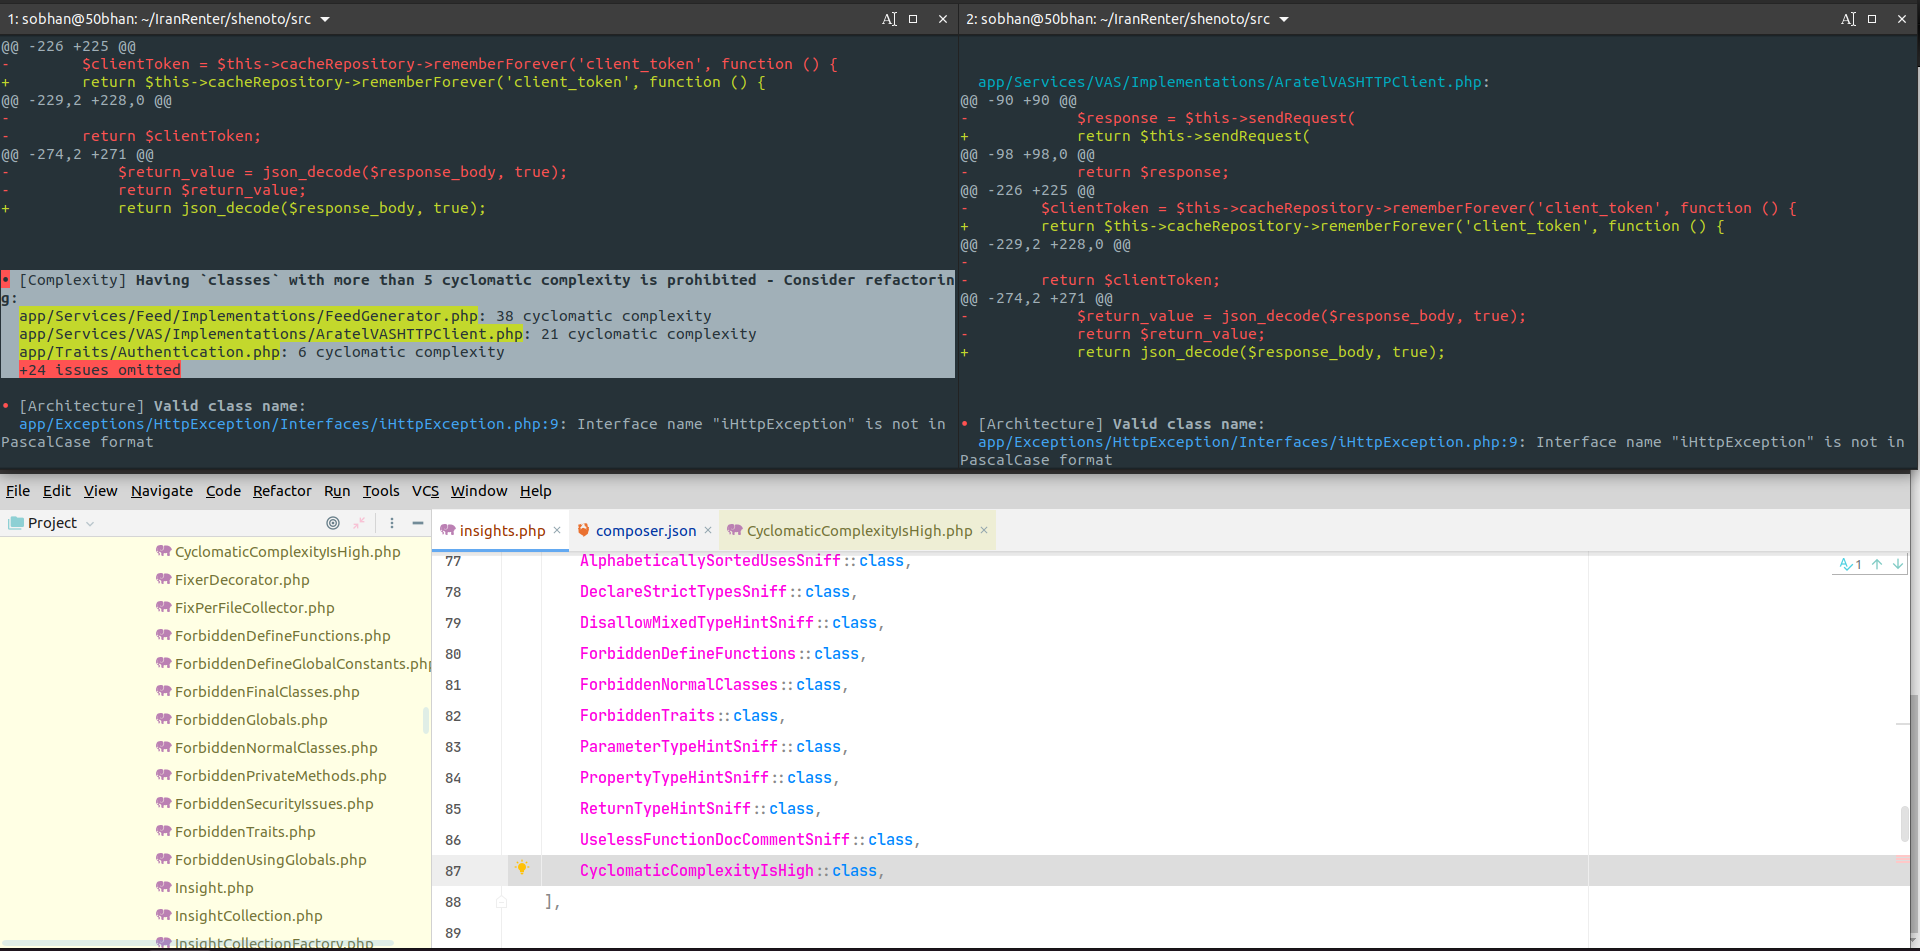Collapse all nodes with Project panel collapse icon
The image size is (1920, 951).
click(x=360, y=523)
